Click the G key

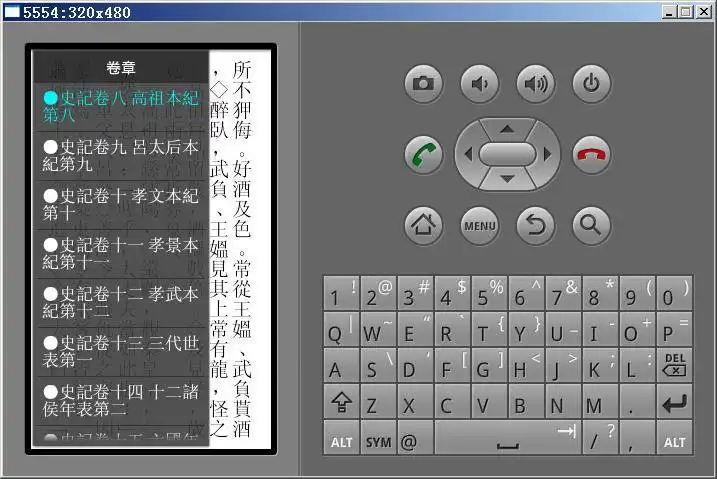[x=490, y=366]
